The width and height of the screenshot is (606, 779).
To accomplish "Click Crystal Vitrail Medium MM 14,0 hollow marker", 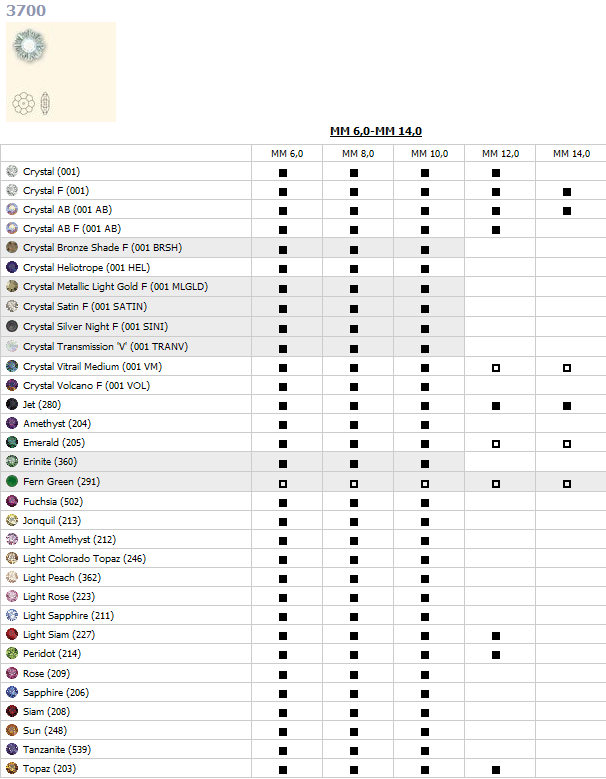I will (x=567, y=368).
